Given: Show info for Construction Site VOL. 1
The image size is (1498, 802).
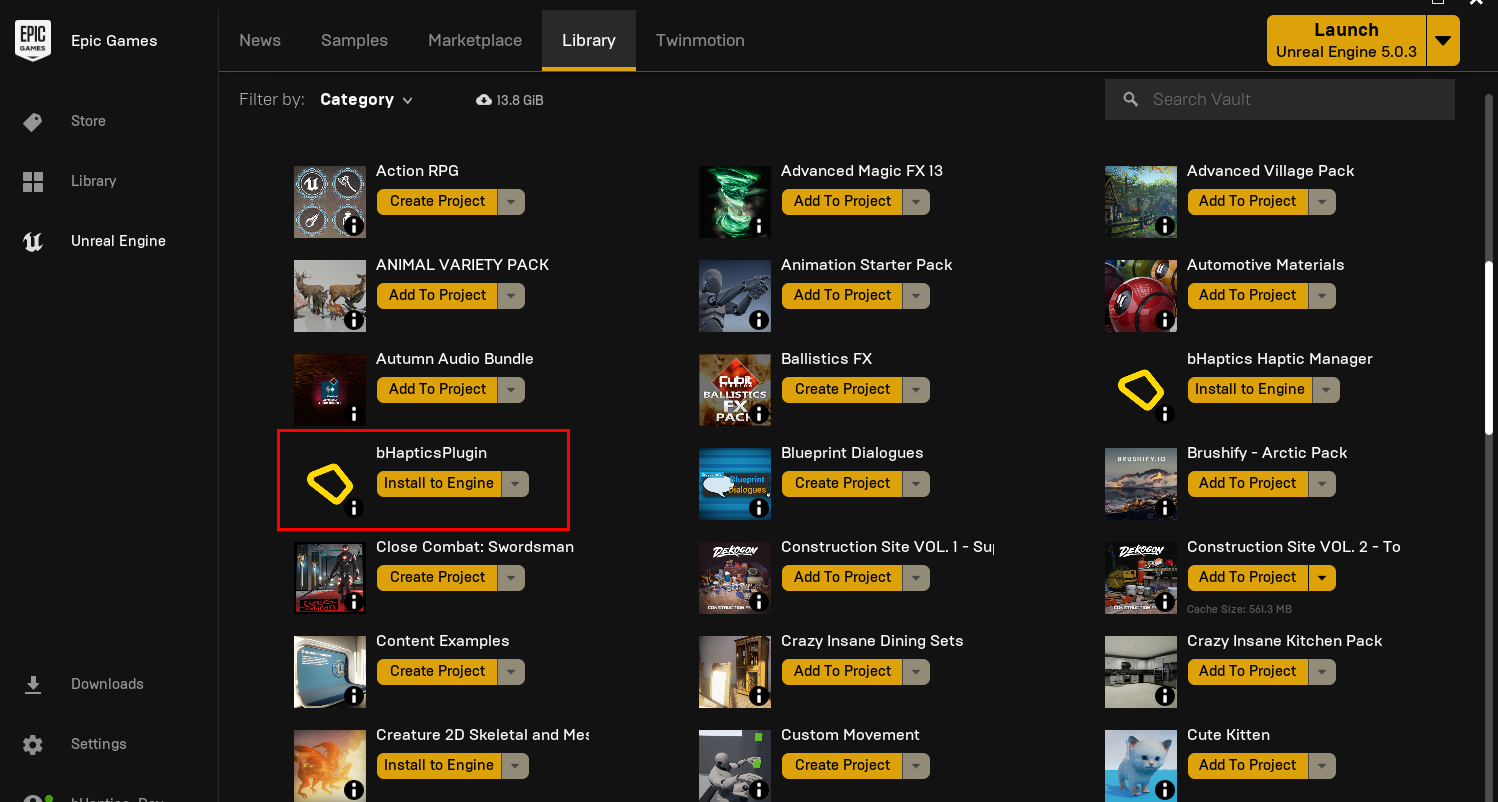Looking at the screenshot, I should tap(759, 602).
